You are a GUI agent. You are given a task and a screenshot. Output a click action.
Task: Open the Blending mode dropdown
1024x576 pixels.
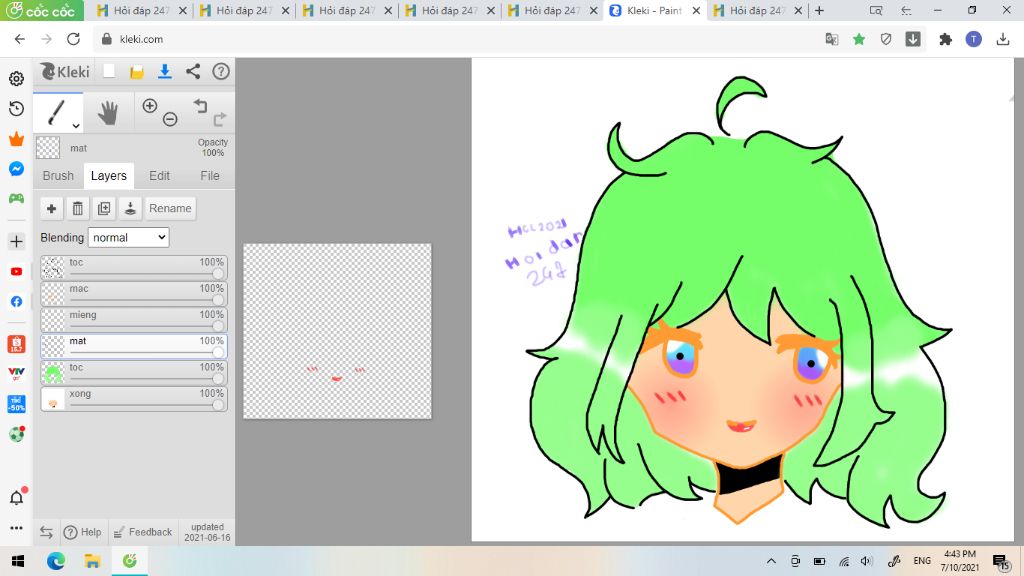pos(129,238)
